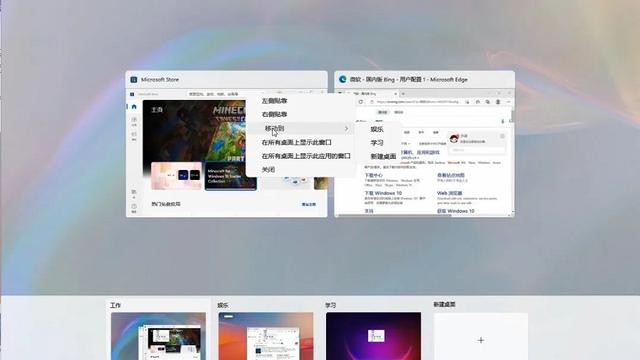
Task: Click the 工作 desktop name label
Action: point(115,305)
